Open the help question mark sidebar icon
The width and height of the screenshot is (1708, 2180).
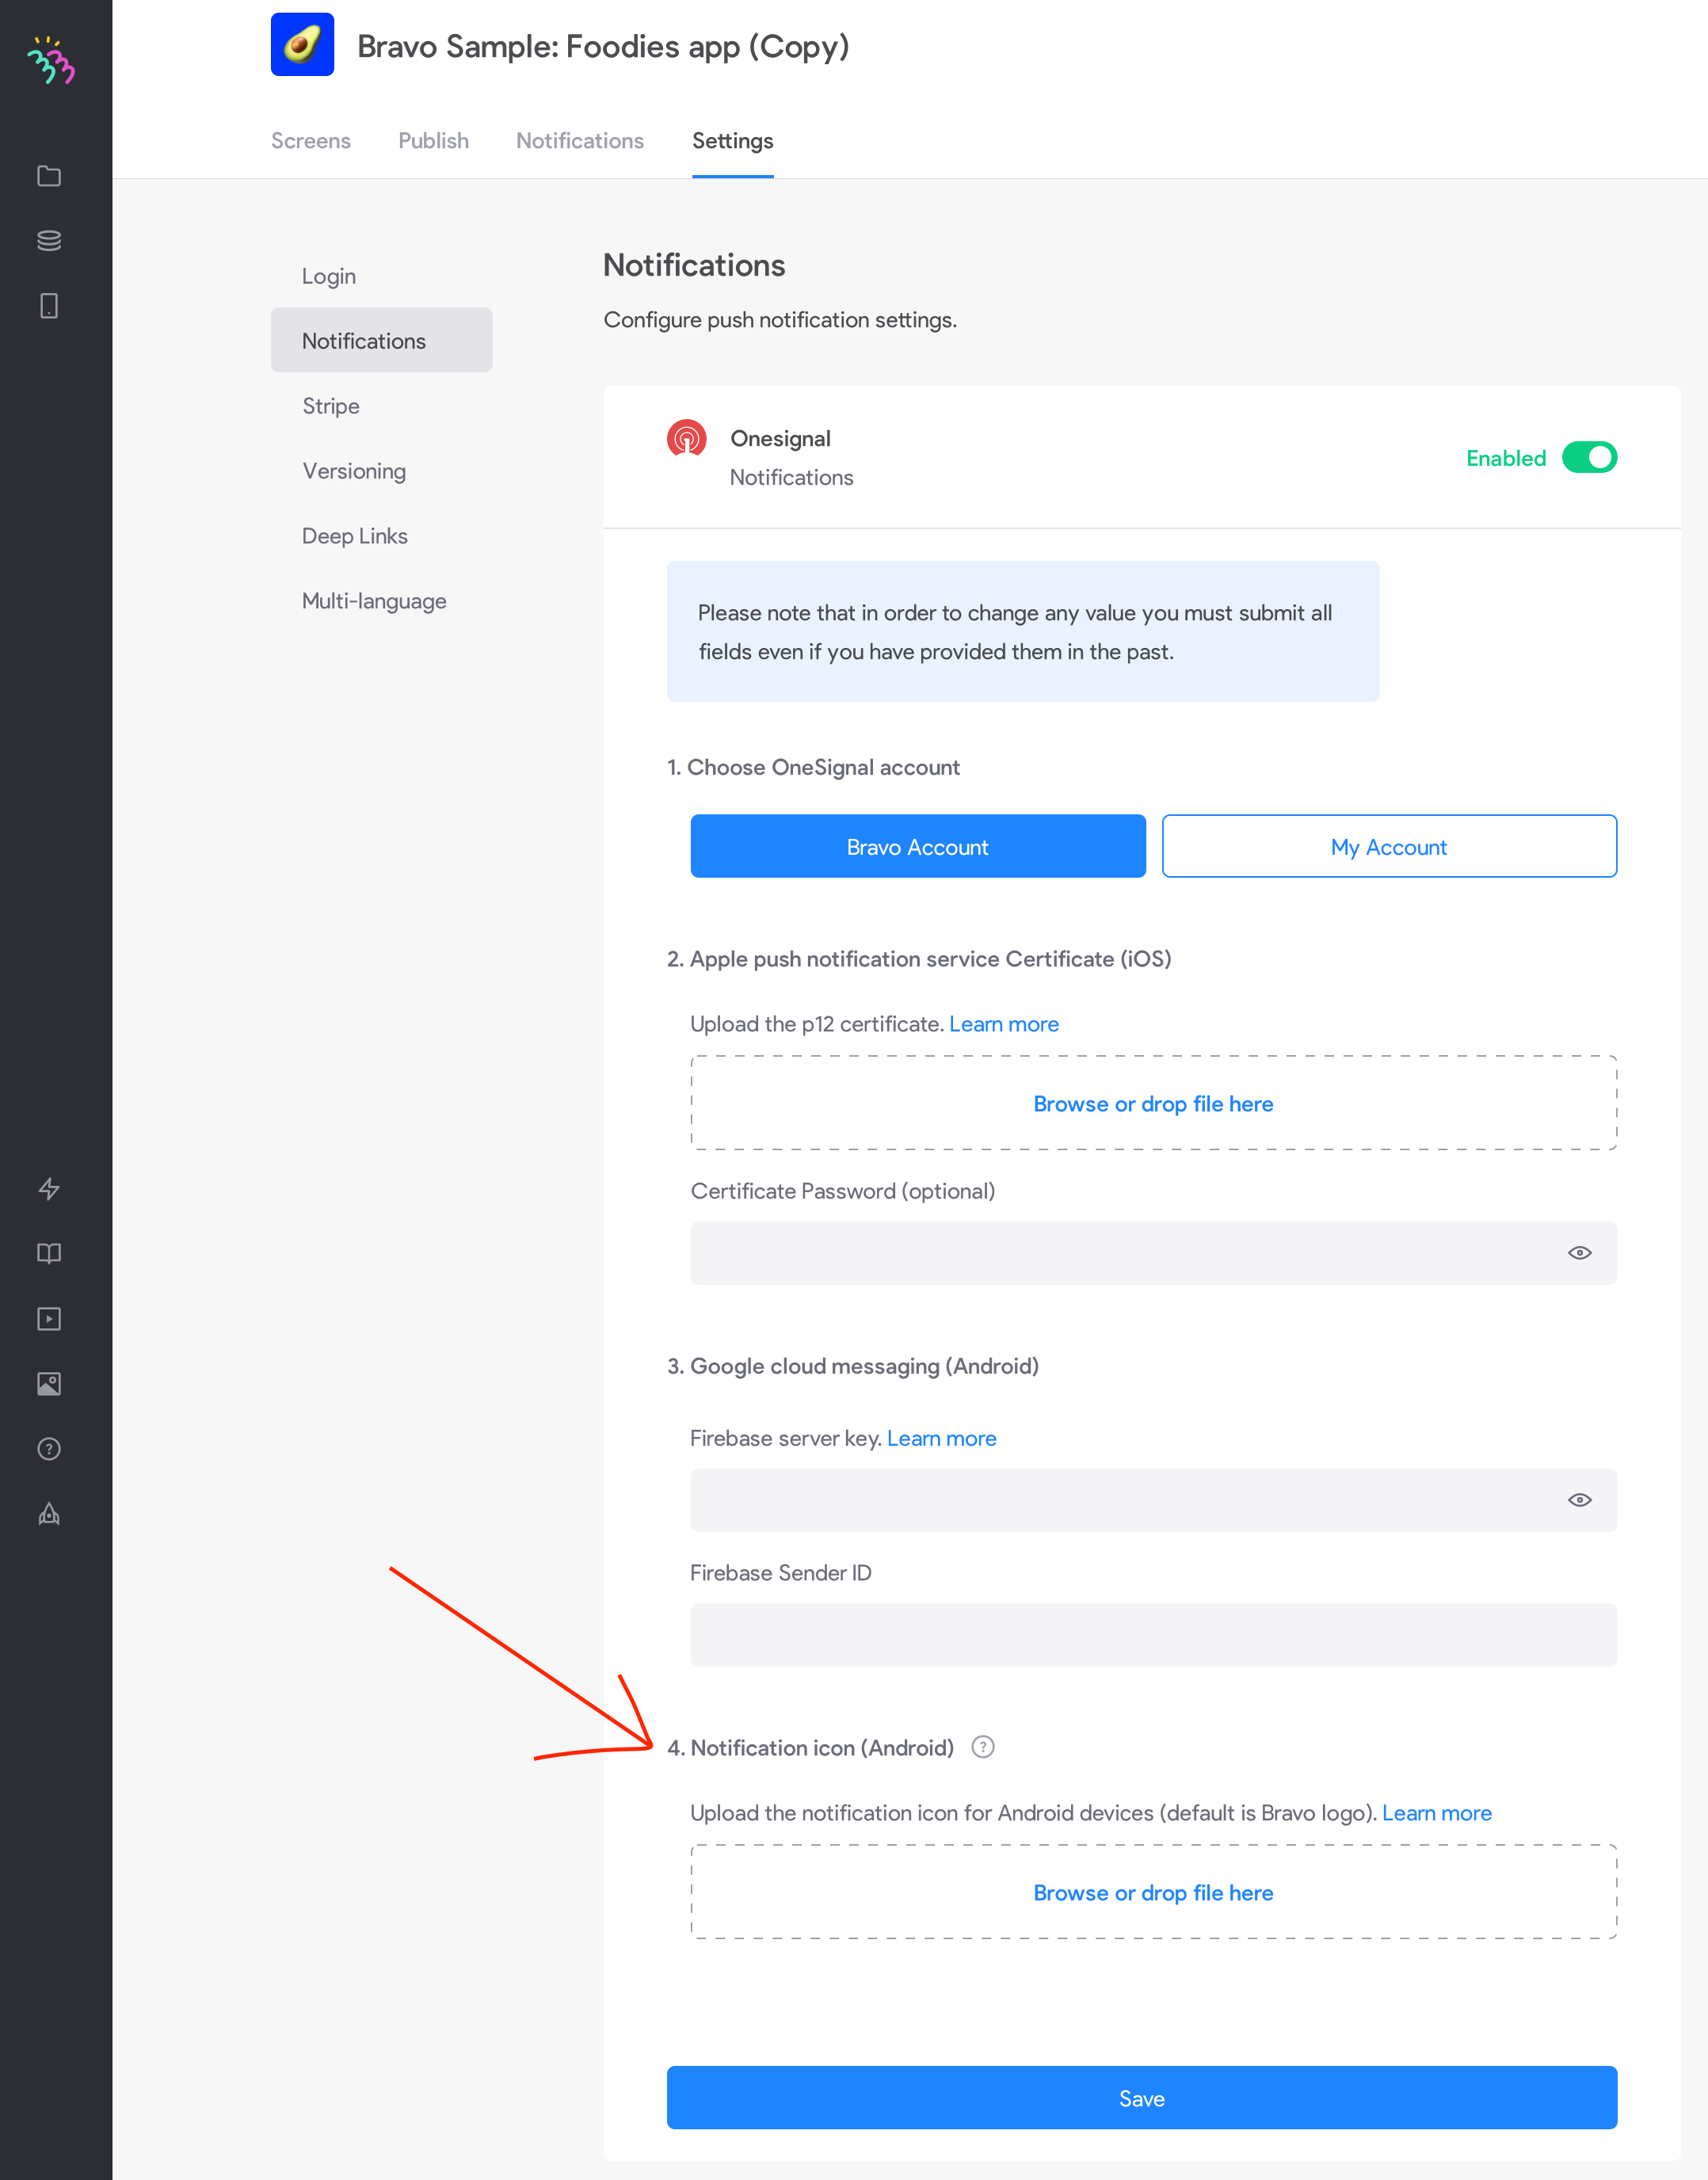coord(49,1449)
